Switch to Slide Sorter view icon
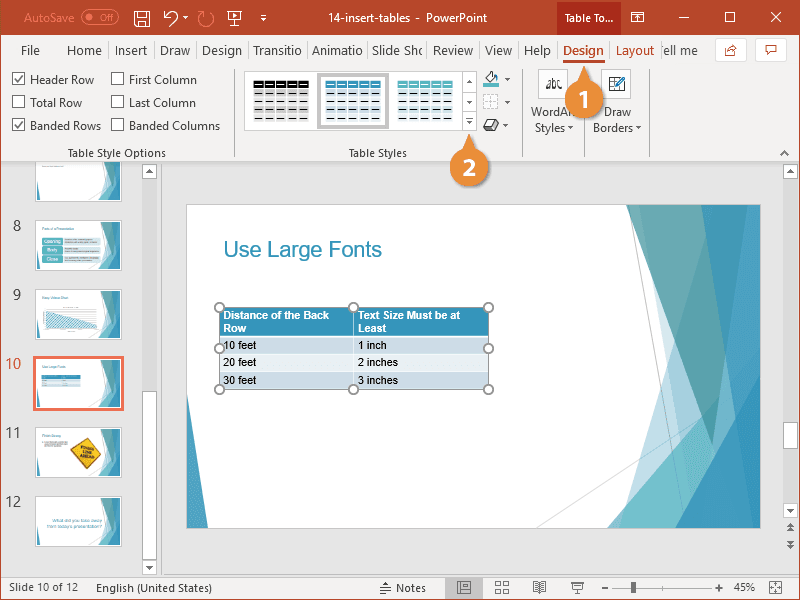This screenshot has height=600, width=800. pos(502,587)
